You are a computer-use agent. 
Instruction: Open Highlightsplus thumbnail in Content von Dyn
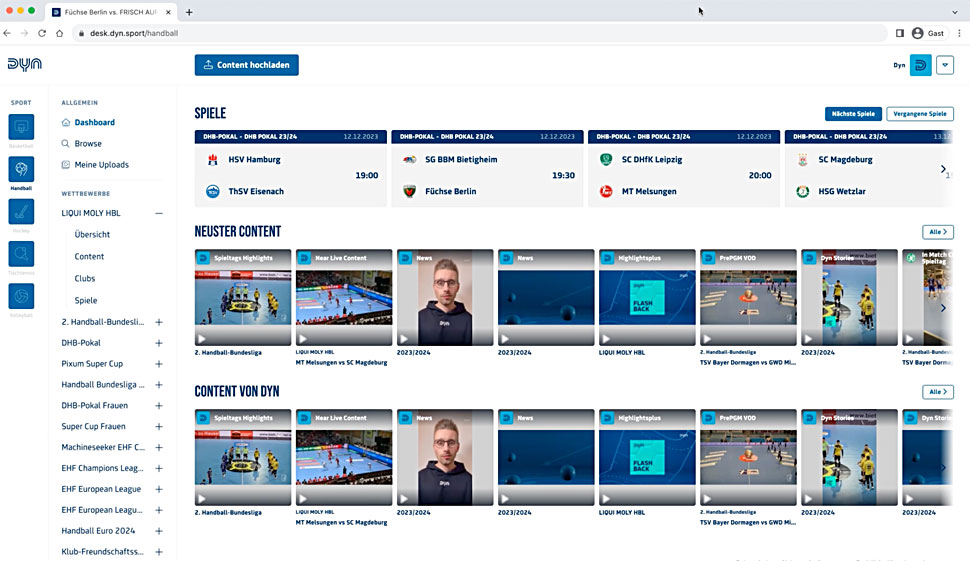[x=647, y=458]
